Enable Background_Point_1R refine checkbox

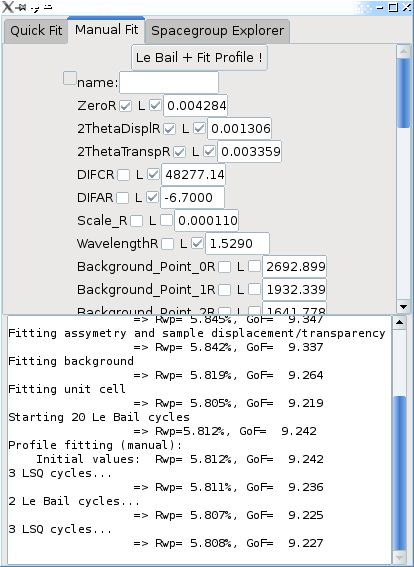coord(225,290)
